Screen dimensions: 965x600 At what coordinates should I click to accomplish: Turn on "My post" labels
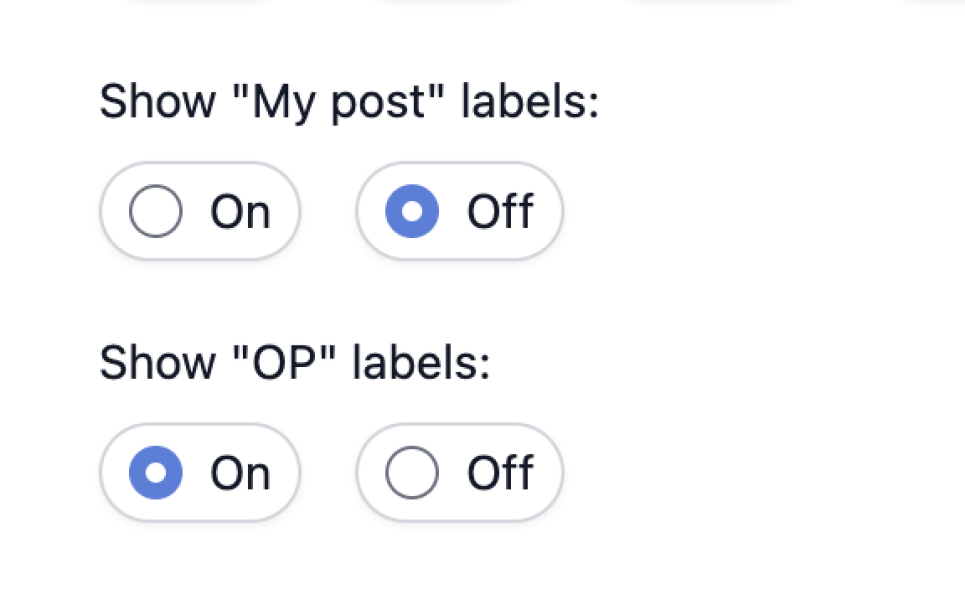(200, 212)
